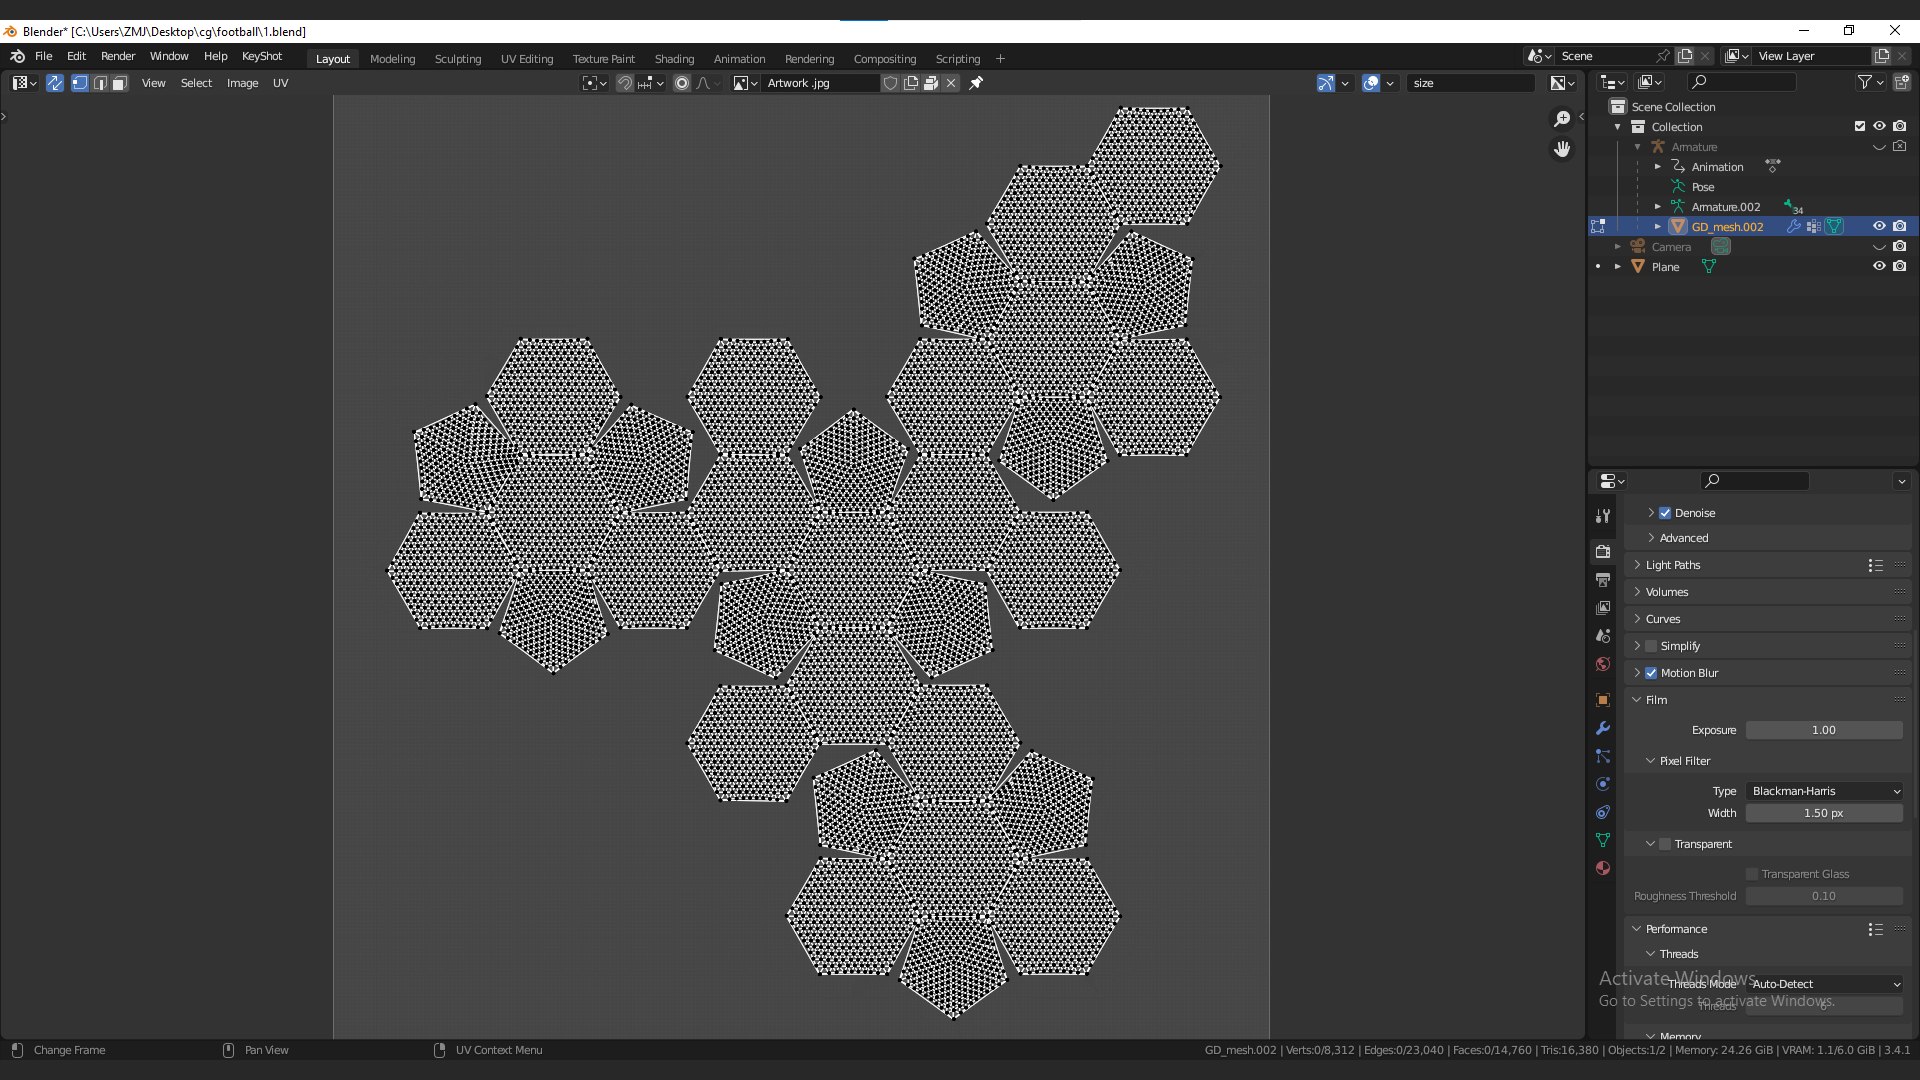Viewport: 1920px width, 1080px height.
Task: Open the Output properties printer tab
Action: pos(1603,580)
